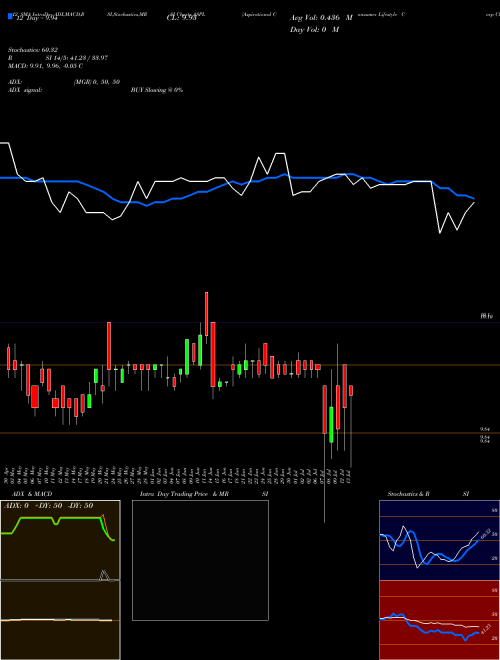This screenshot has width=500, height=660.
Task: Click the blue 12 Day SMA legend square
Action: click(x=10, y=16)
